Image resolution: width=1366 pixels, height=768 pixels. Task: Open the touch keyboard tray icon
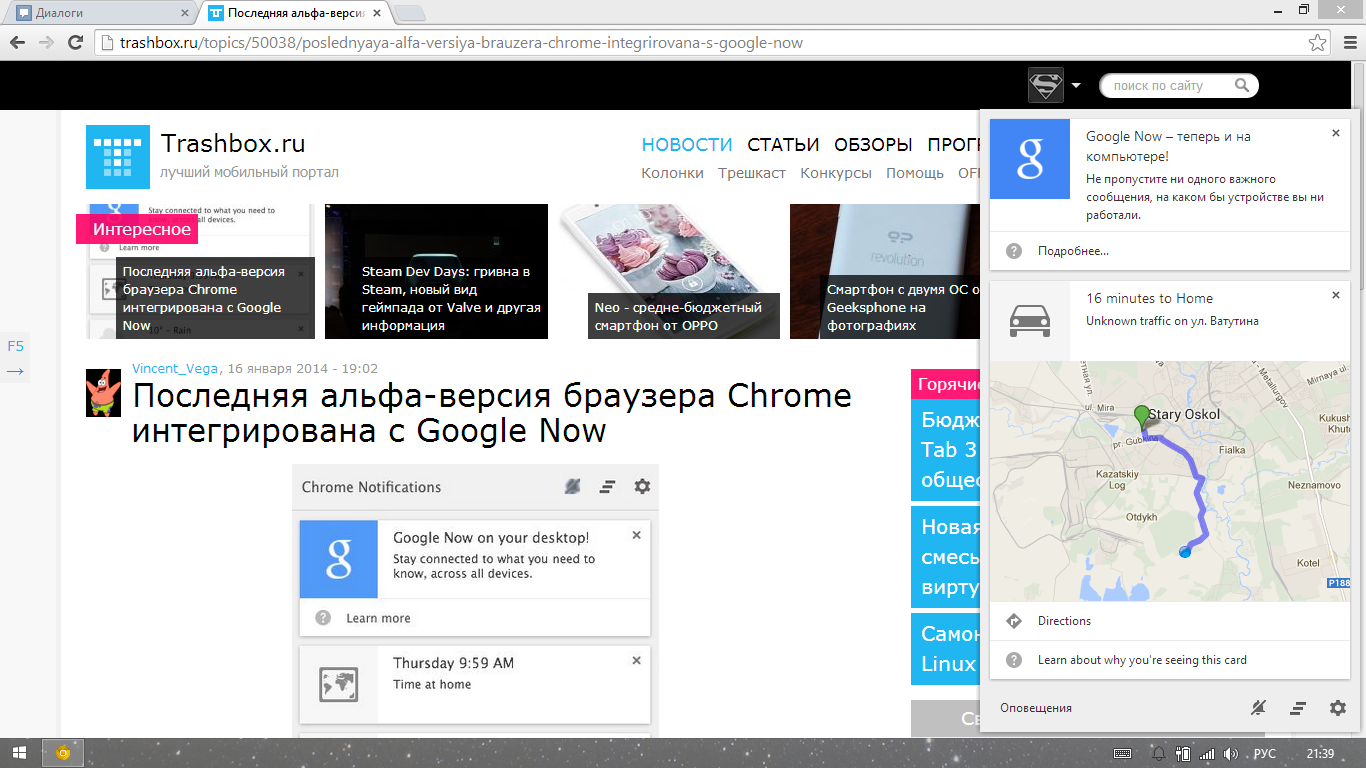(x=1122, y=754)
